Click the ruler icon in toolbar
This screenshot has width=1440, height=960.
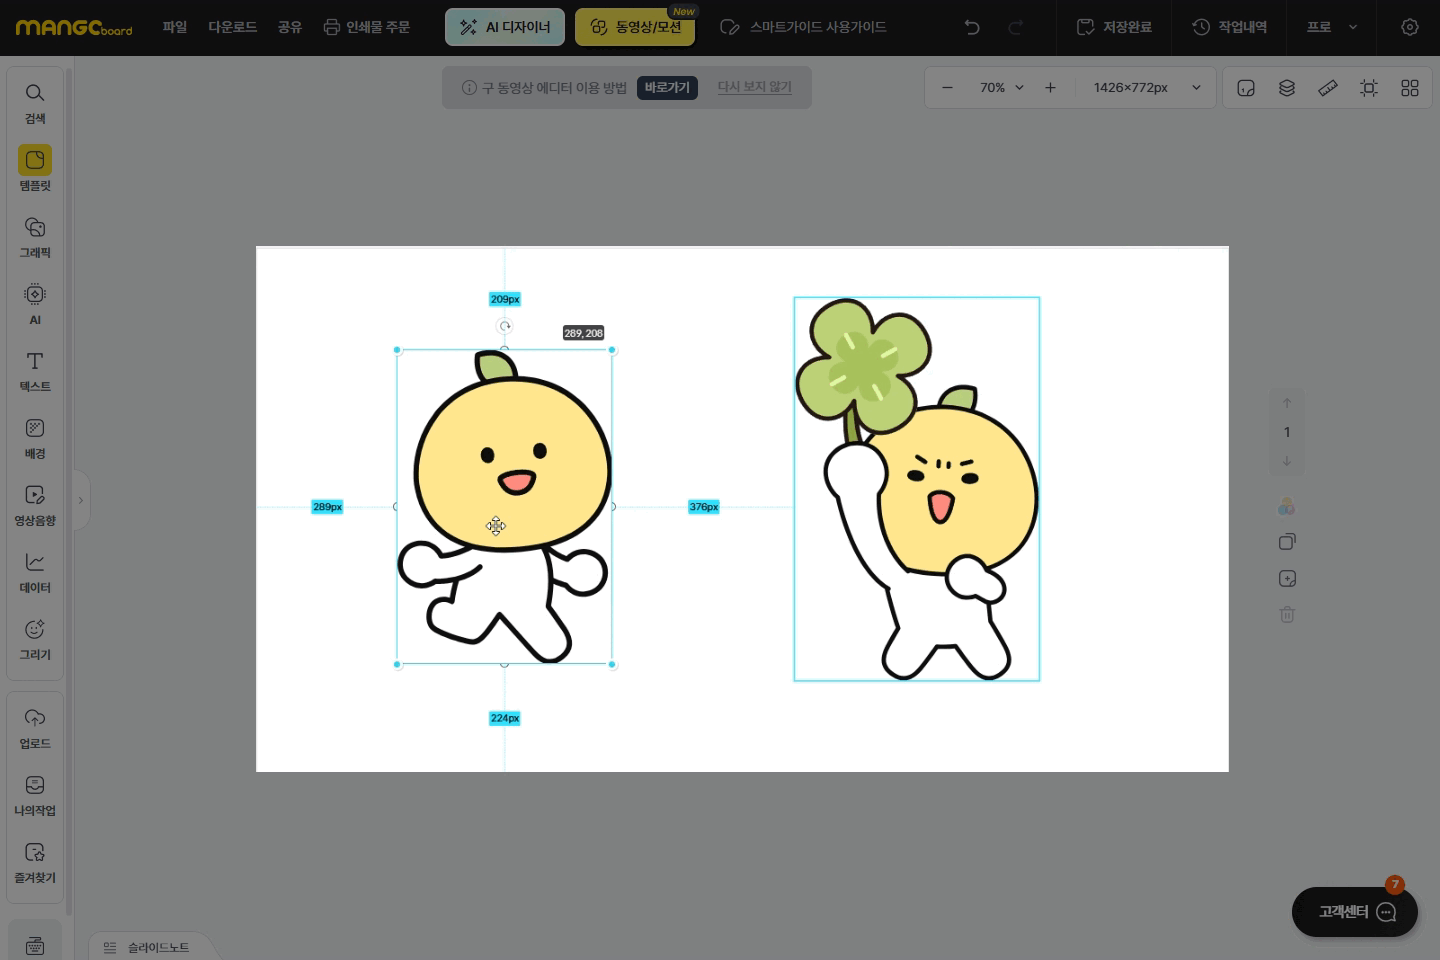[x=1328, y=88]
